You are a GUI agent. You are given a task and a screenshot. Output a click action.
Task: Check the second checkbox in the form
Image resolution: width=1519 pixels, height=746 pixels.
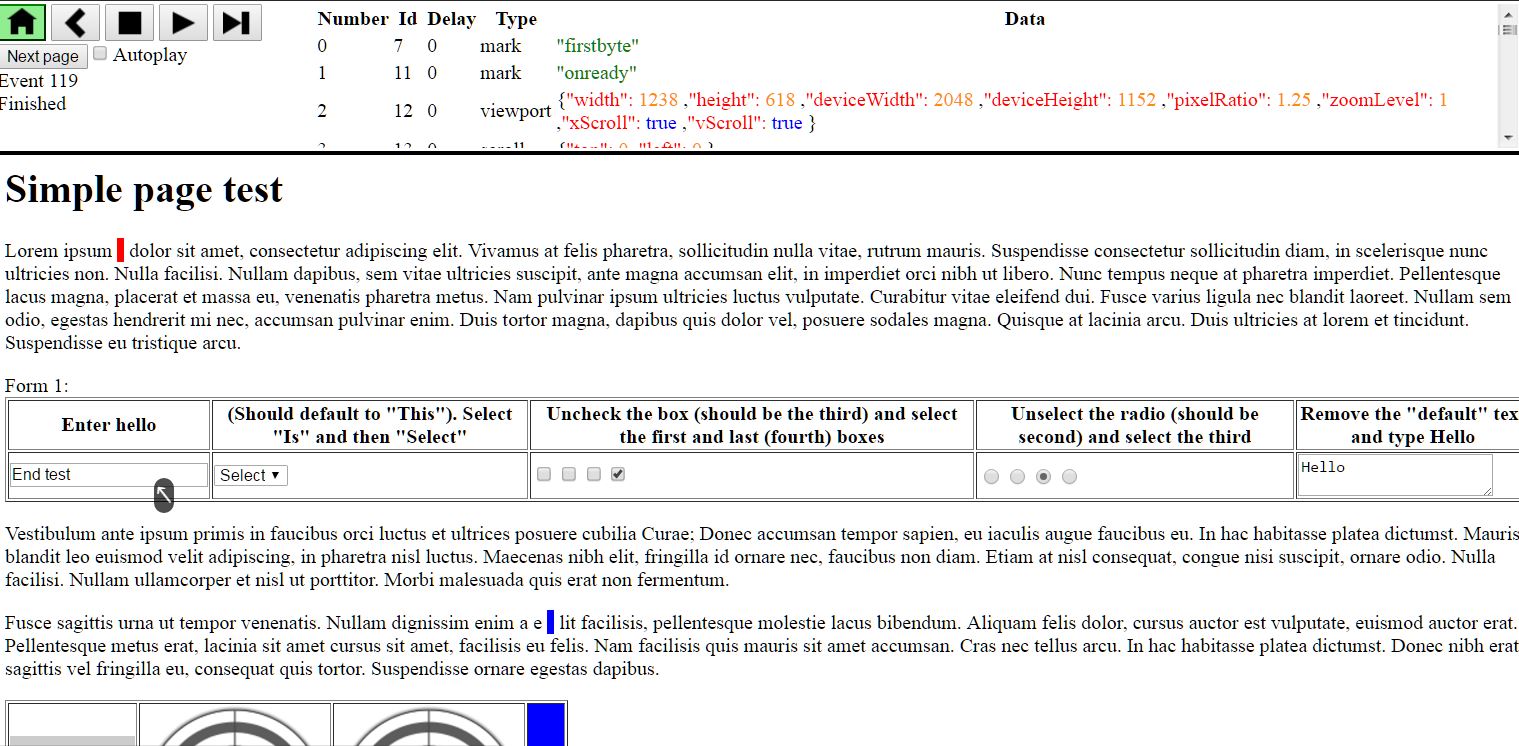569,474
